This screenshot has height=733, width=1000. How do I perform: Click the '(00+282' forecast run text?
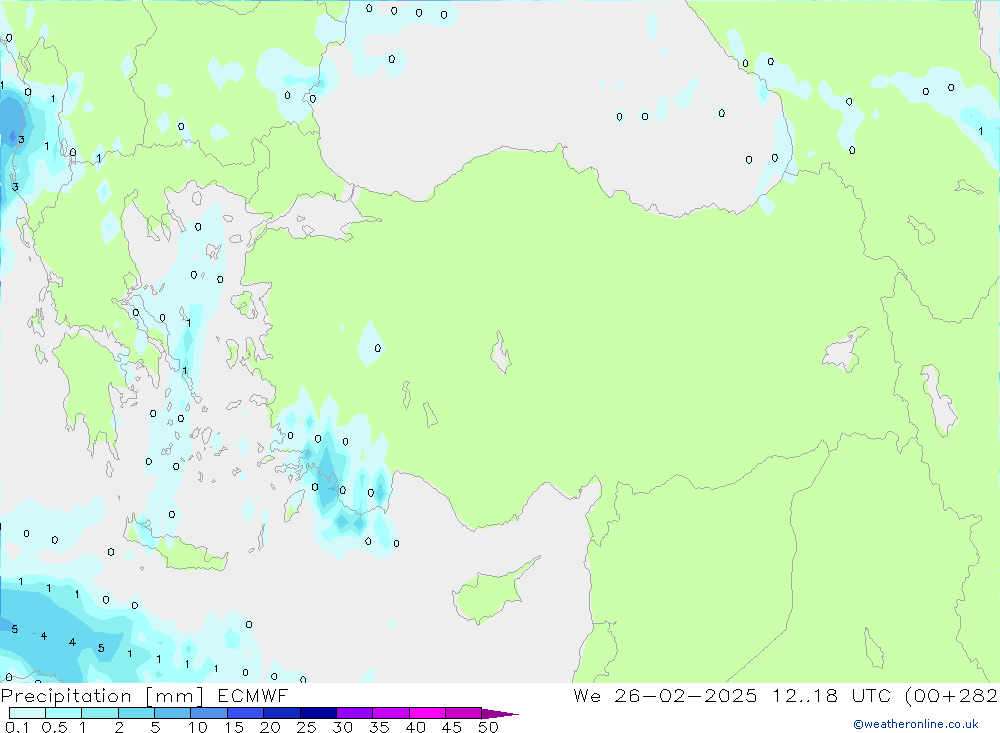pos(952,696)
